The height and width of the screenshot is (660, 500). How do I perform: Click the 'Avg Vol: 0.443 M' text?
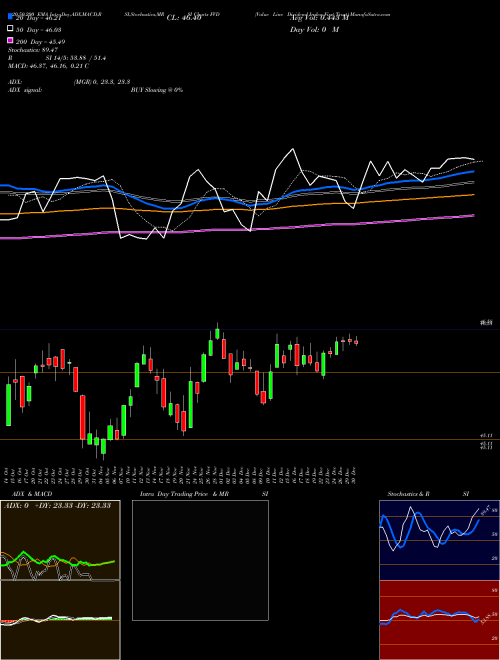click(319, 18)
